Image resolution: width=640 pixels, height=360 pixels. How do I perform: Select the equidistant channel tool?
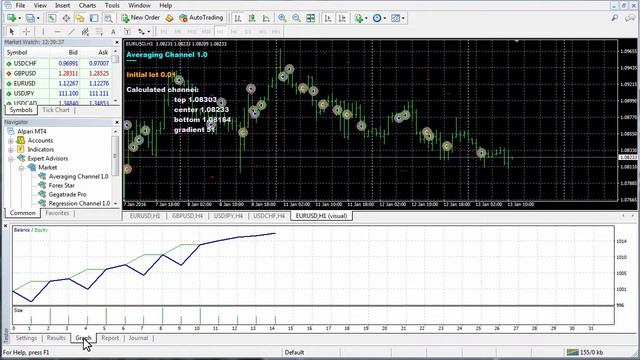[x=85, y=31]
